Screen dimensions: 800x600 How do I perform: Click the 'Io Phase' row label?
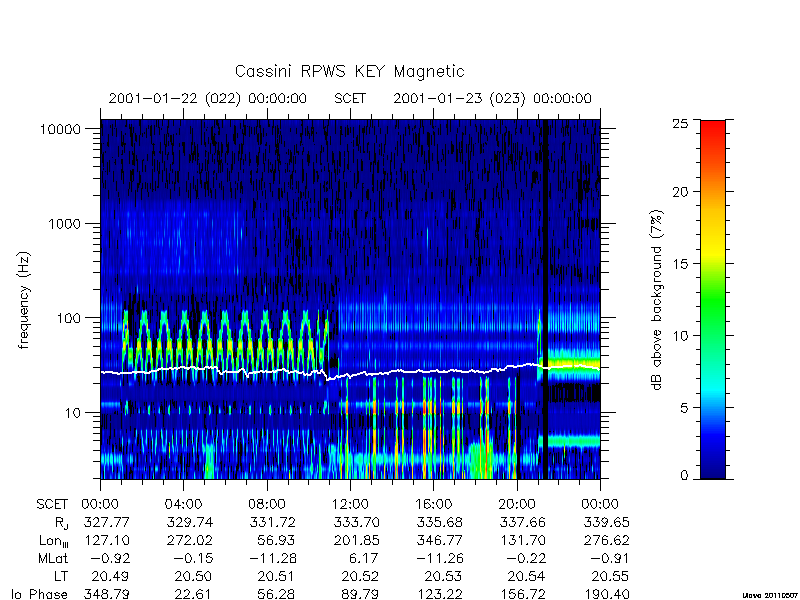(x=41, y=594)
